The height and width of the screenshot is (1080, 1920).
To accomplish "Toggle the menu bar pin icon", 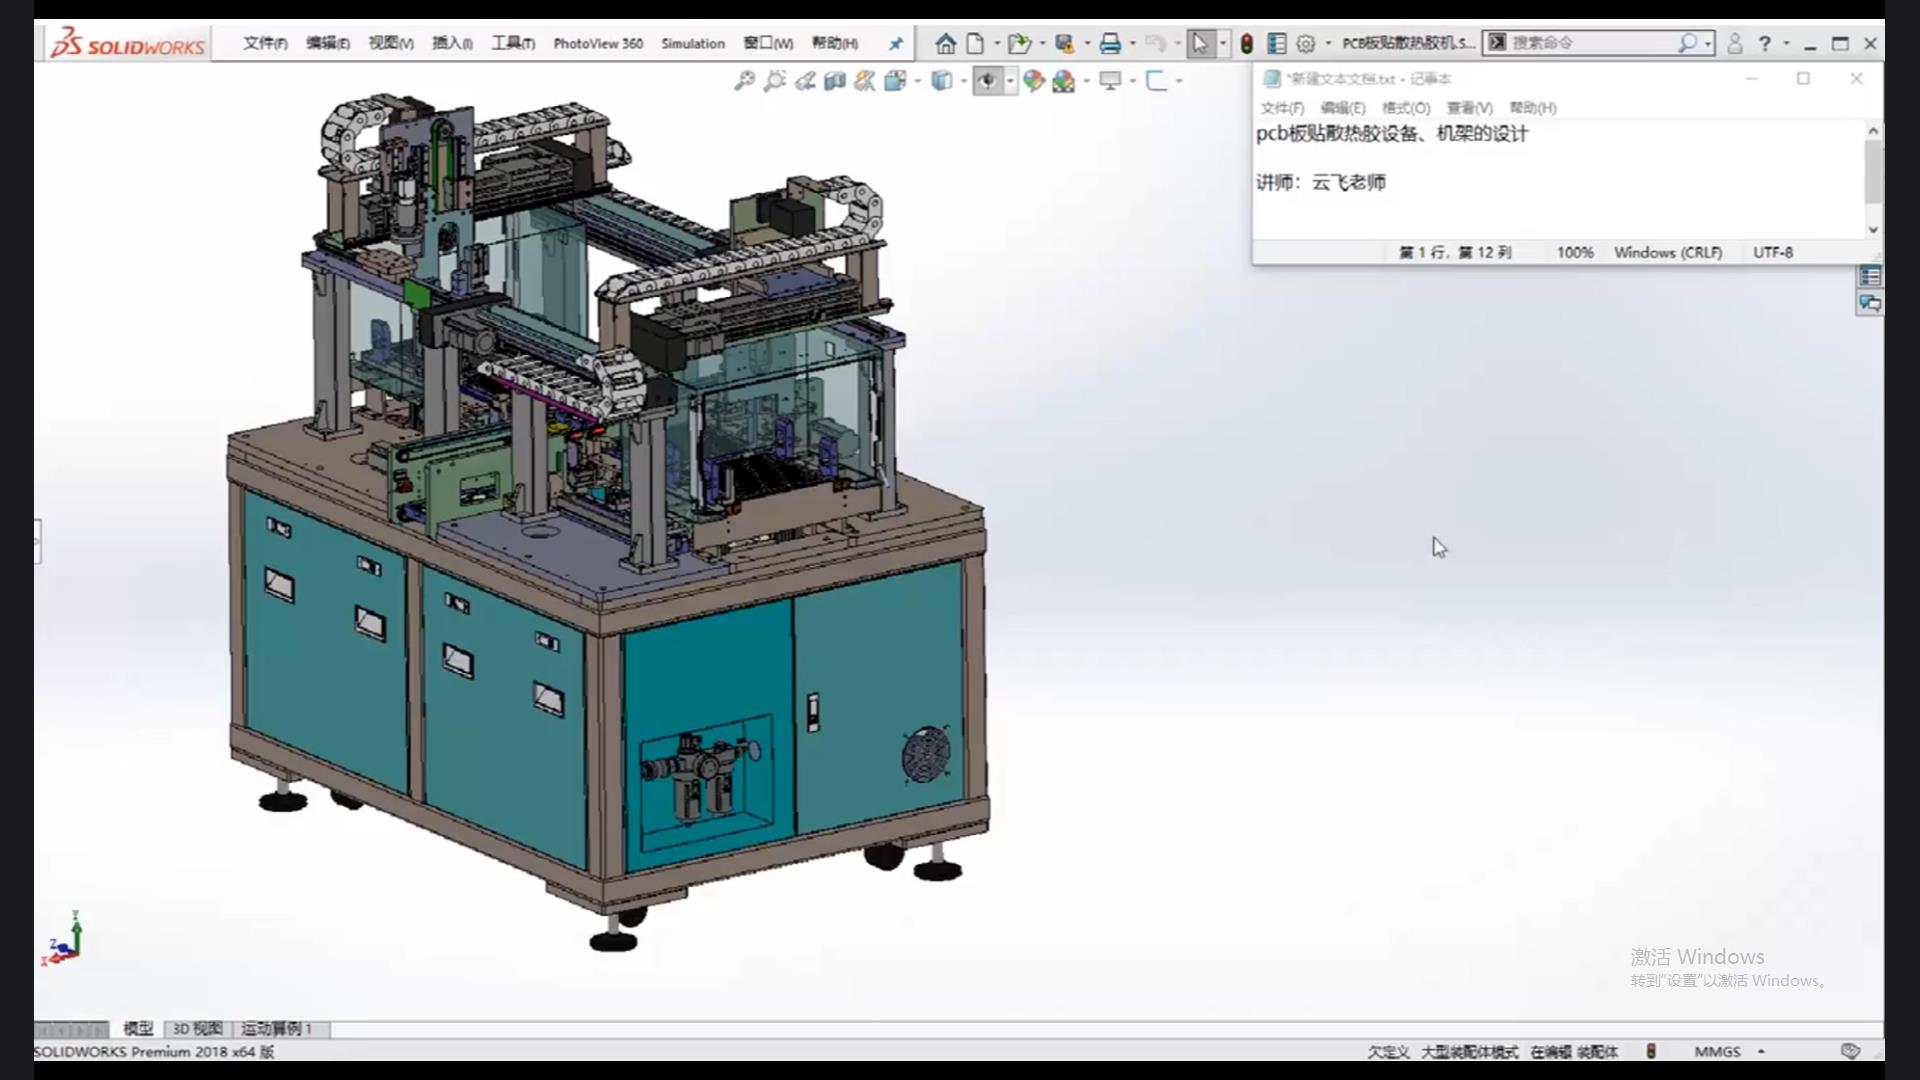I will [895, 43].
